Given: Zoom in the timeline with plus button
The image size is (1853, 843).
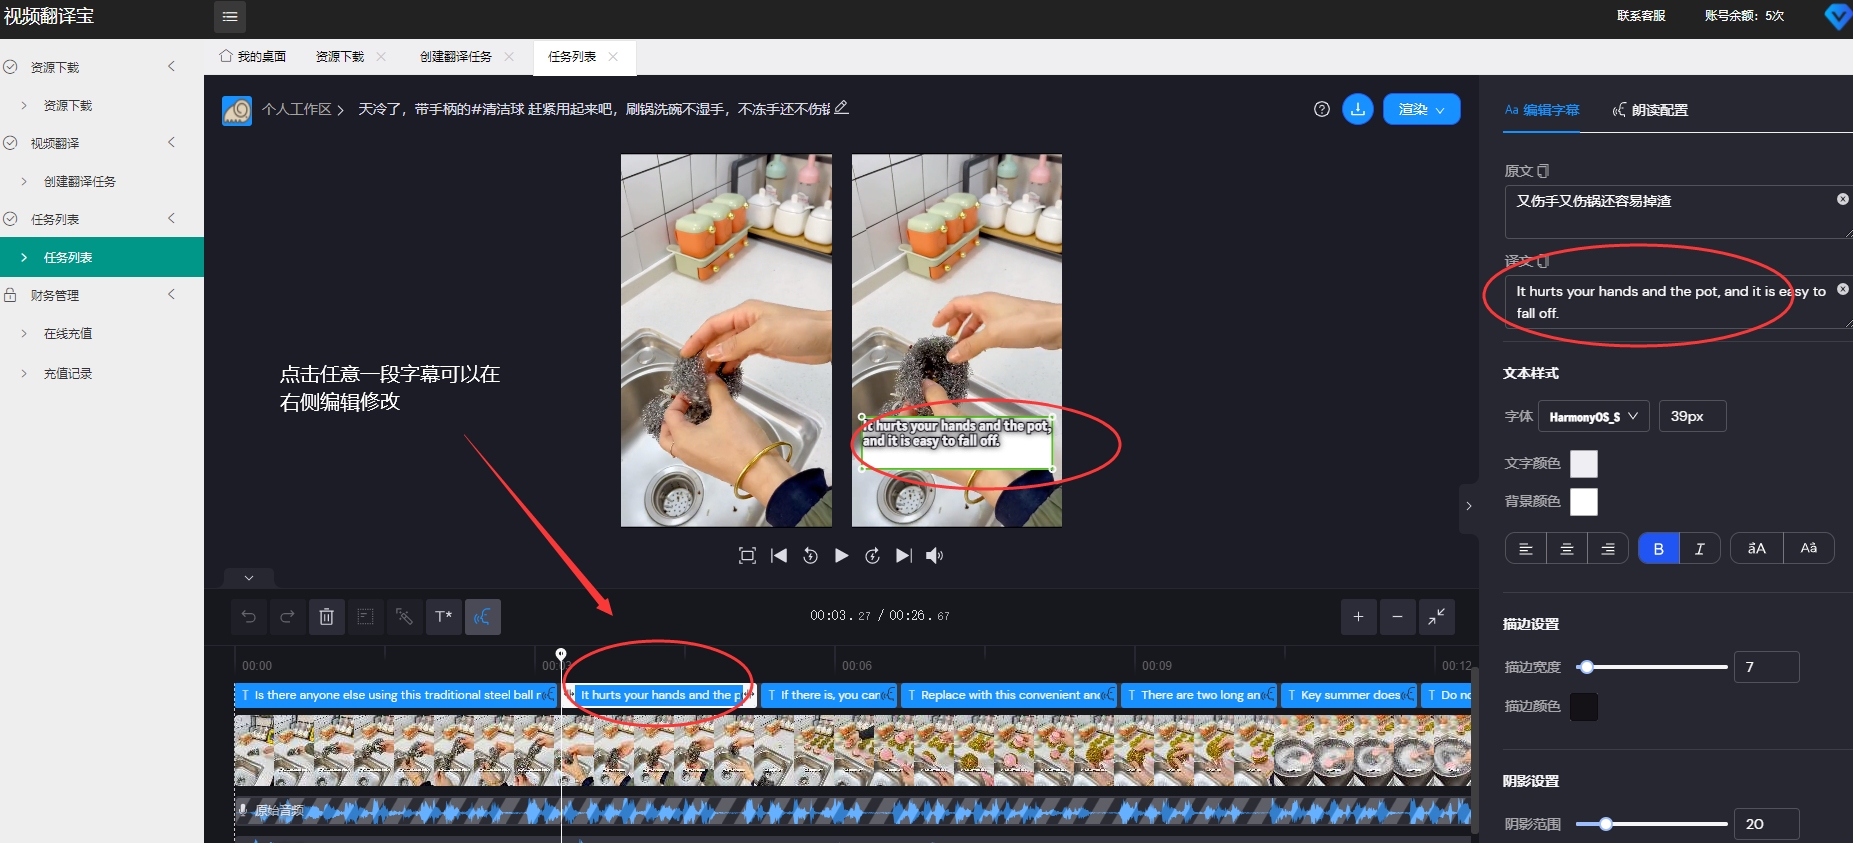Looking at the screenshot, I should pos(1358,617).
